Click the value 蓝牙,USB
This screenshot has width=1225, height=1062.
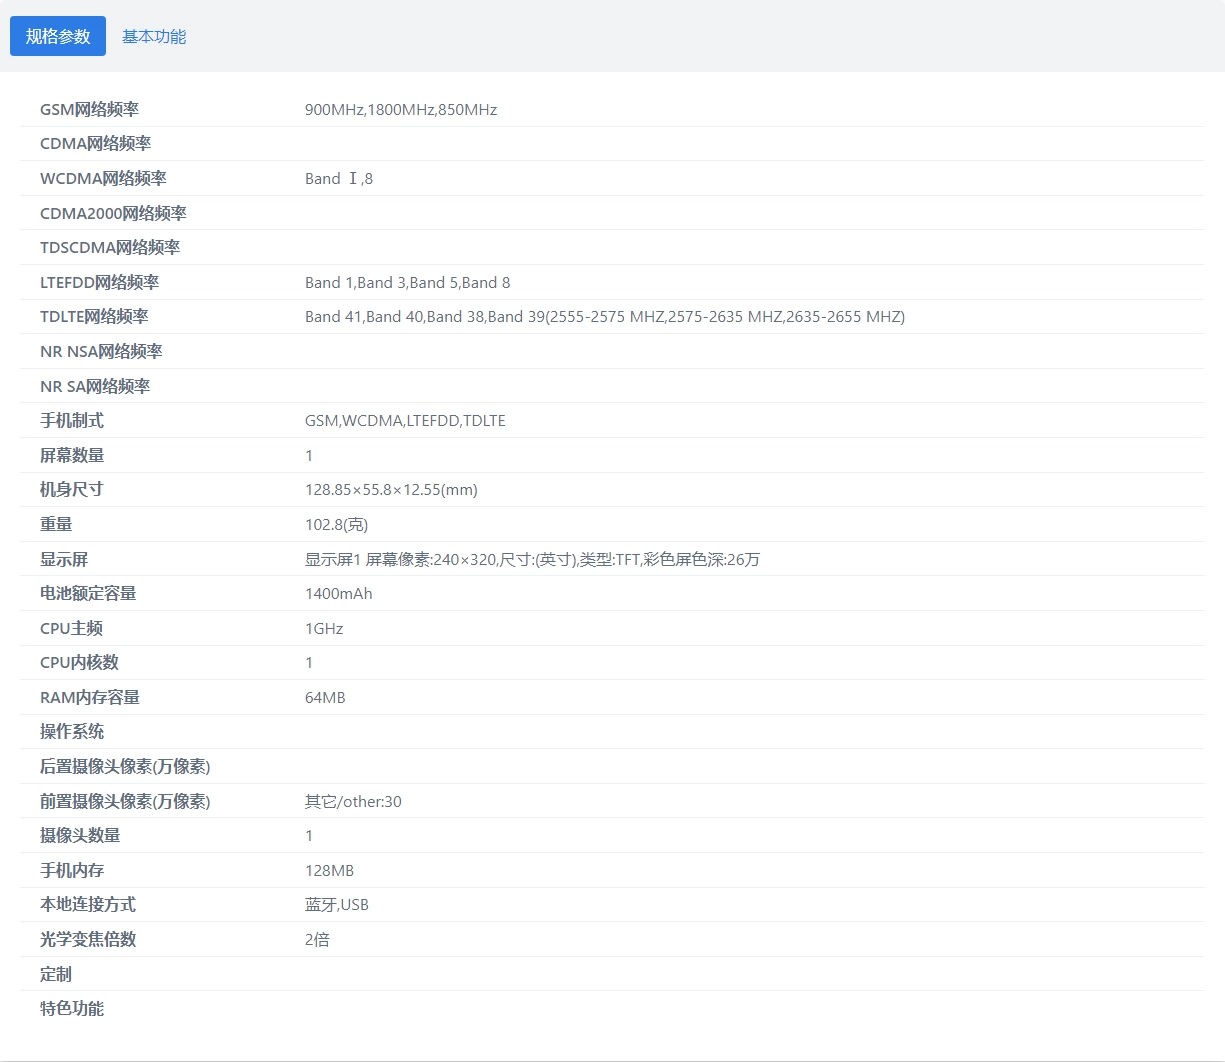pyautogui.click(x=337, y=904)
